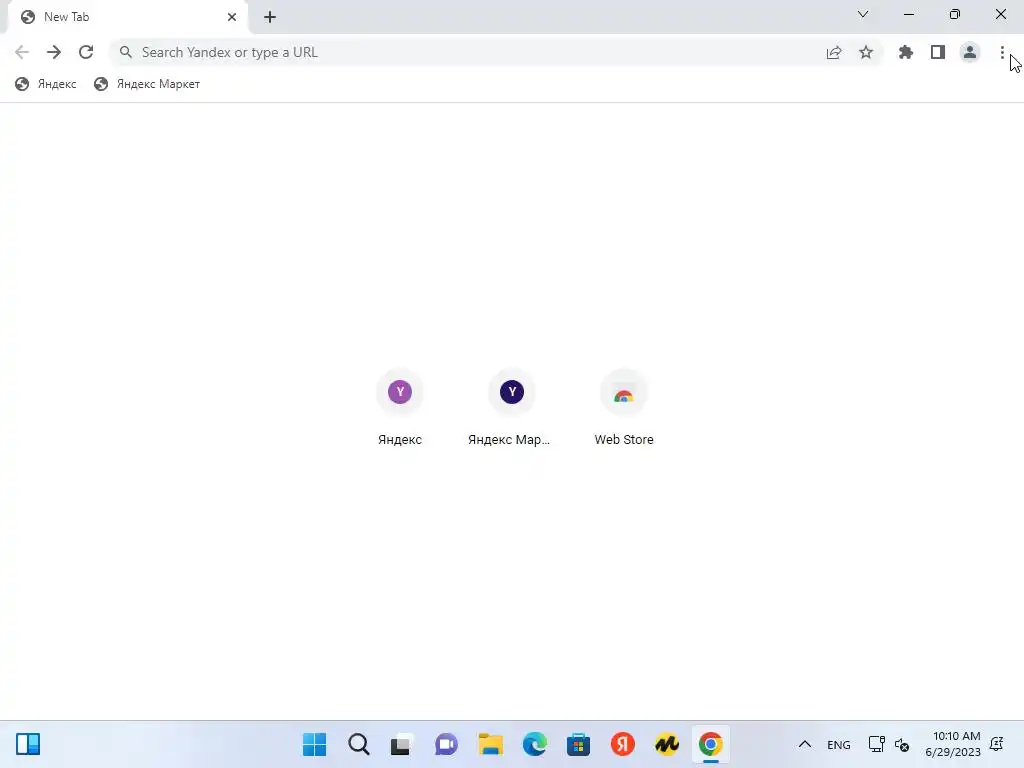Open the clock and date flyout
Viewport: 1024px width, 768px height.
pos(953,744)
